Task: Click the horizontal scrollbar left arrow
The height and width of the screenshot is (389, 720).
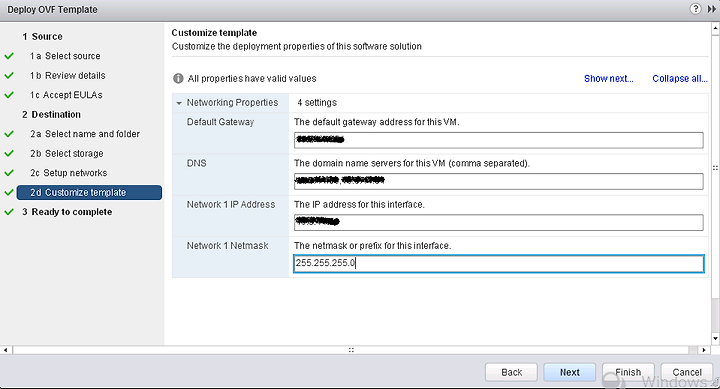Action: tap(6, 350)
